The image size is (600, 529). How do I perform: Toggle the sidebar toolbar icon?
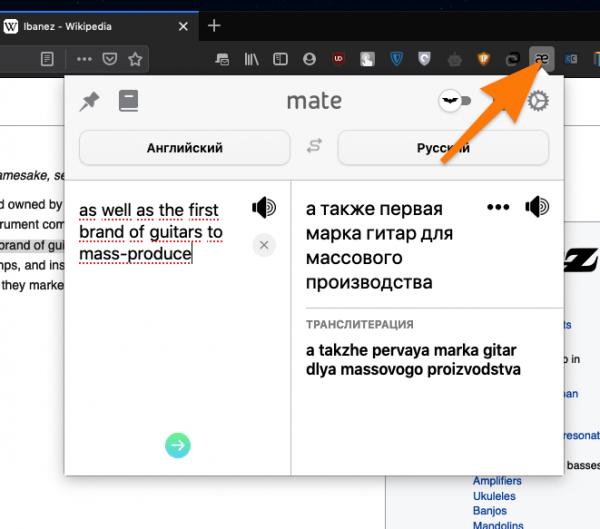[x=280, y=59]
